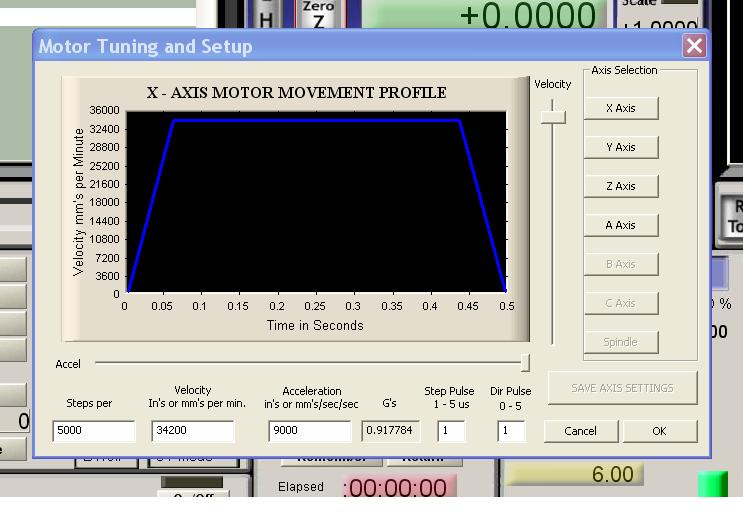Click the Steps per input field

click(94, 431)
